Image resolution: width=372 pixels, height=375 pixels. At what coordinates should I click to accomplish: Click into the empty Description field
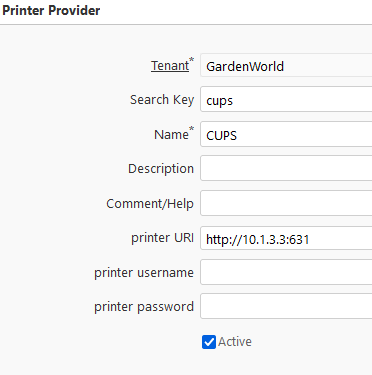[x=286, y=168]
